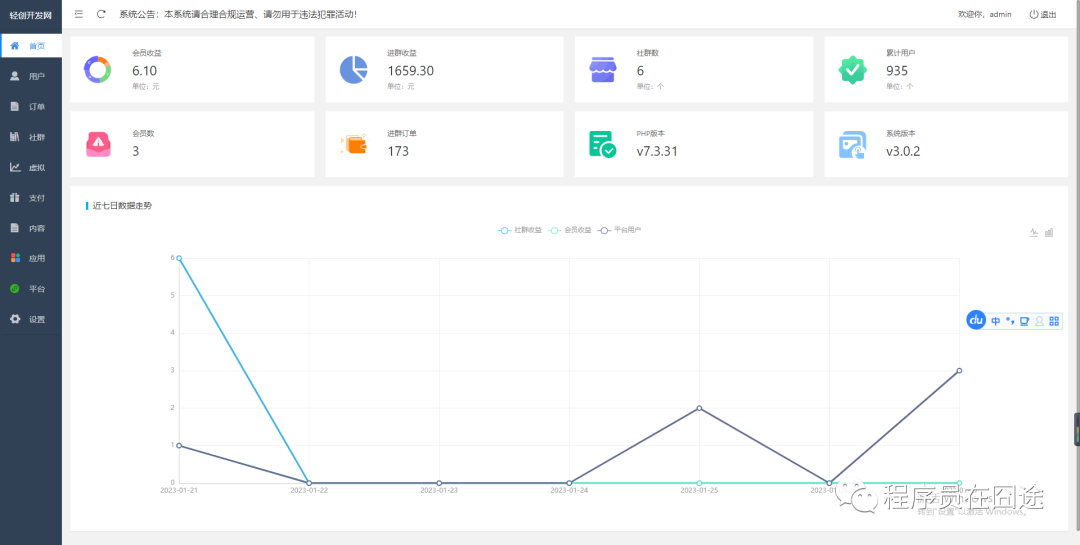
Task: Switch chart to bar view icon
Action: tap(1049, 232)
